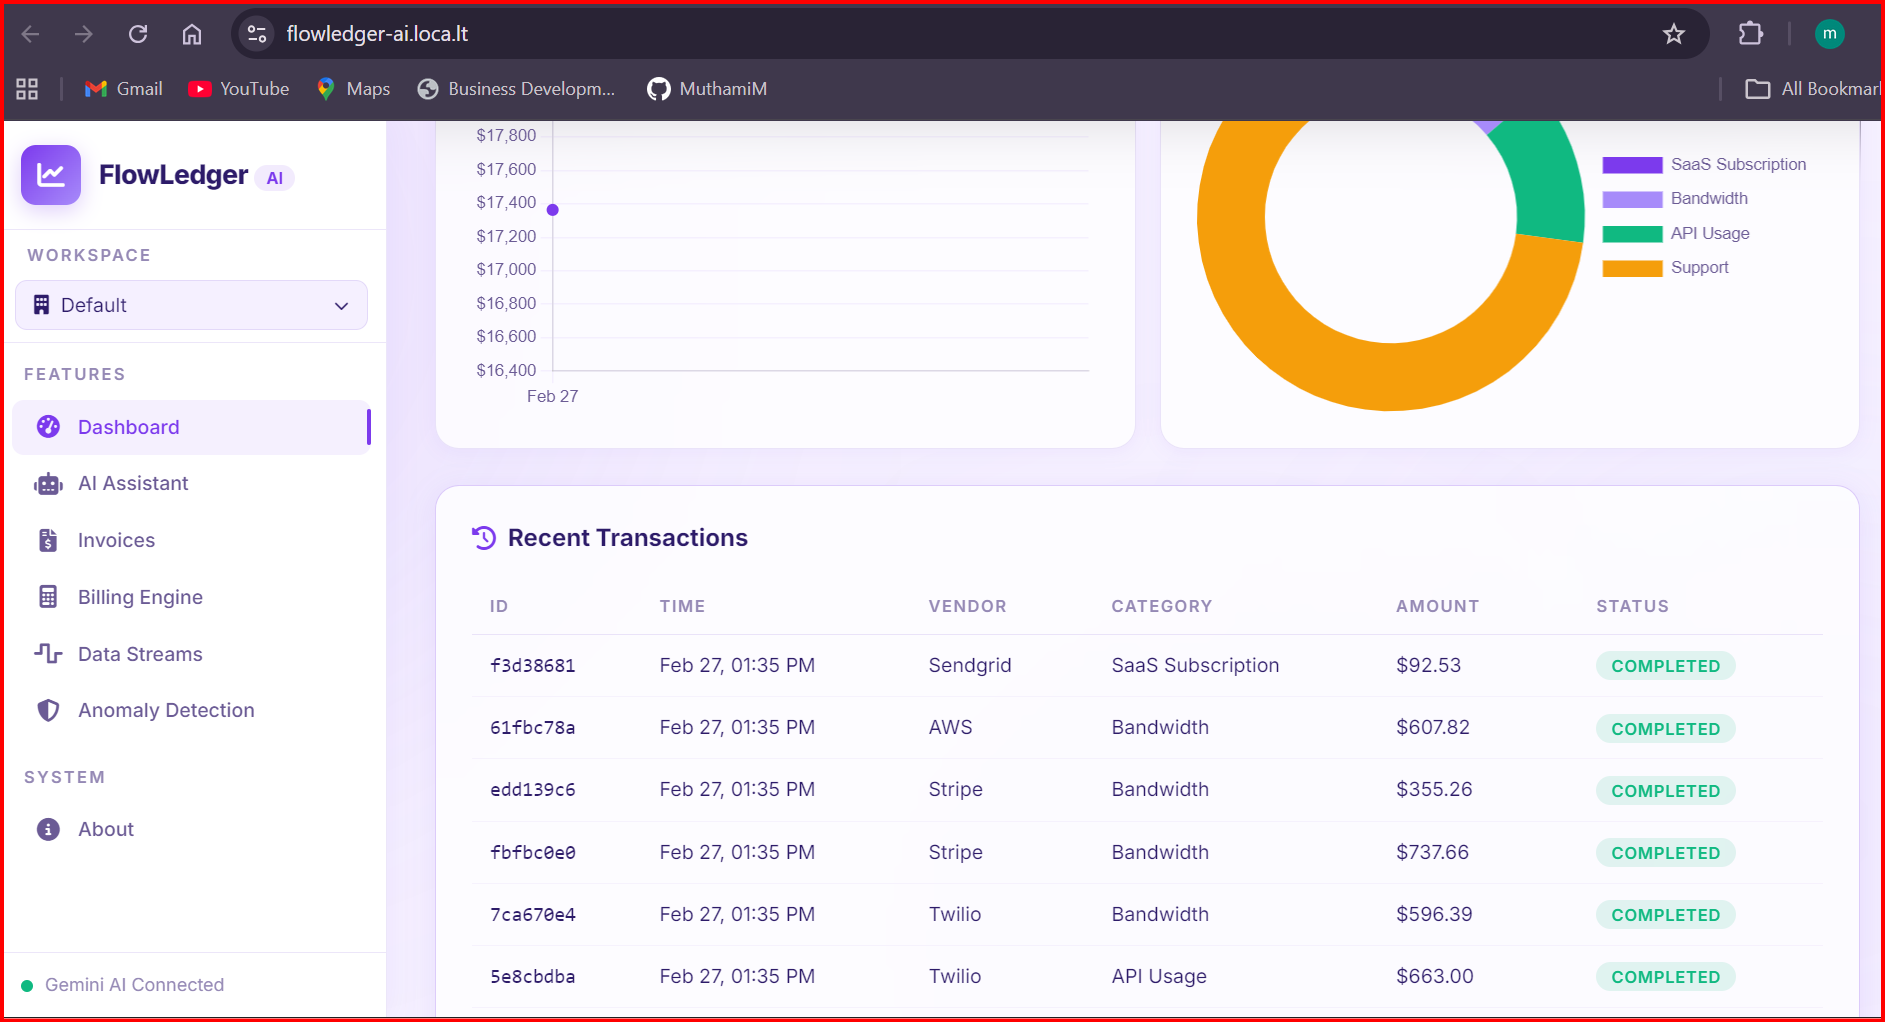
Task: Go to the Dashboard page
Action: tap(191, 427)
